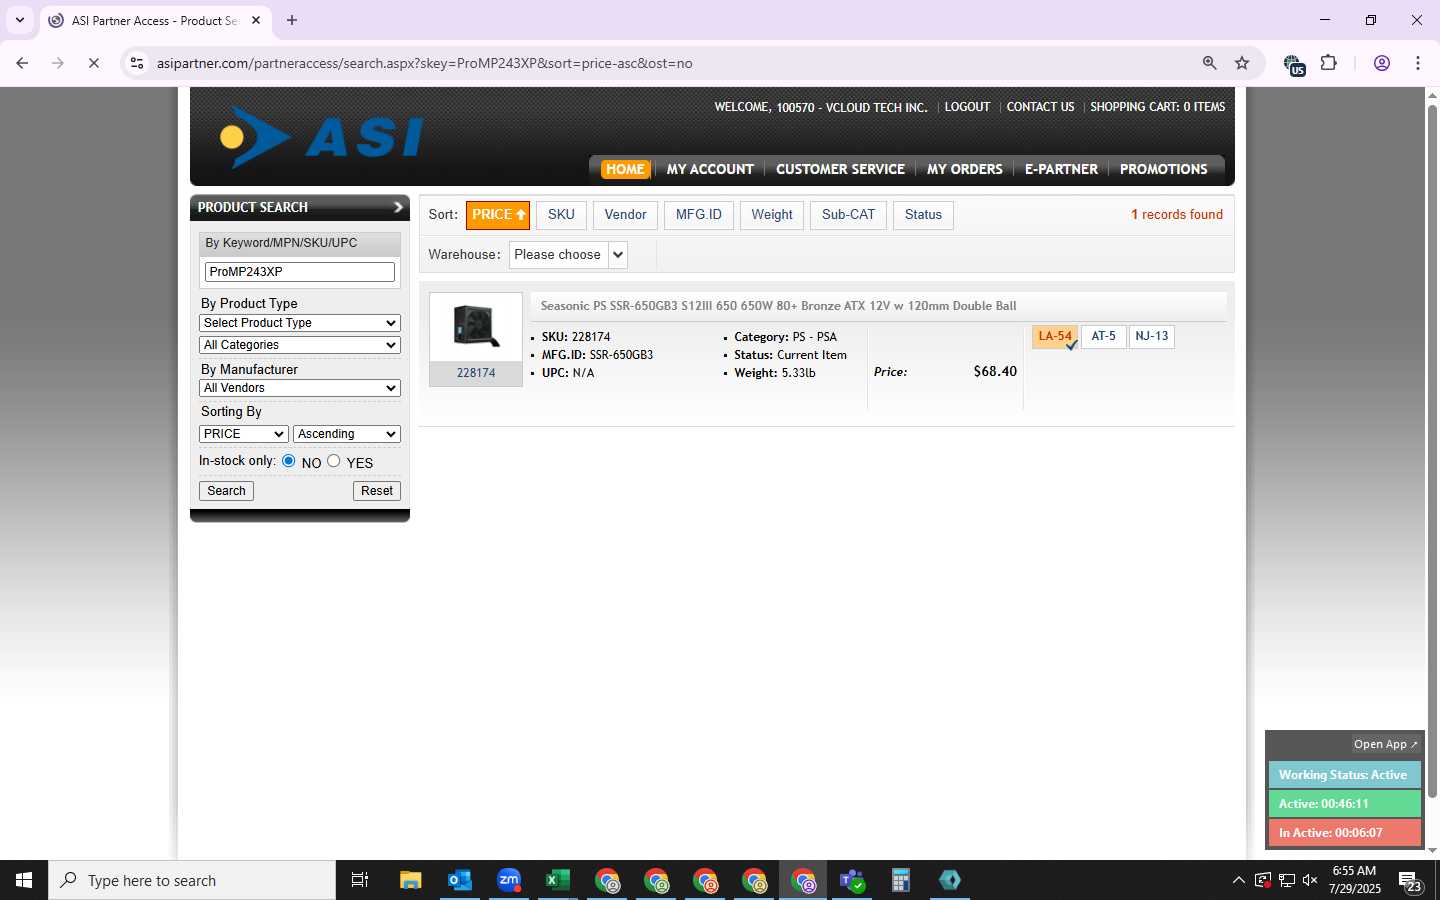Viewport: 1440px width, 900px height.
Task: Open Seasonic SSR-650GB3 product title
Action: point(778,306)
